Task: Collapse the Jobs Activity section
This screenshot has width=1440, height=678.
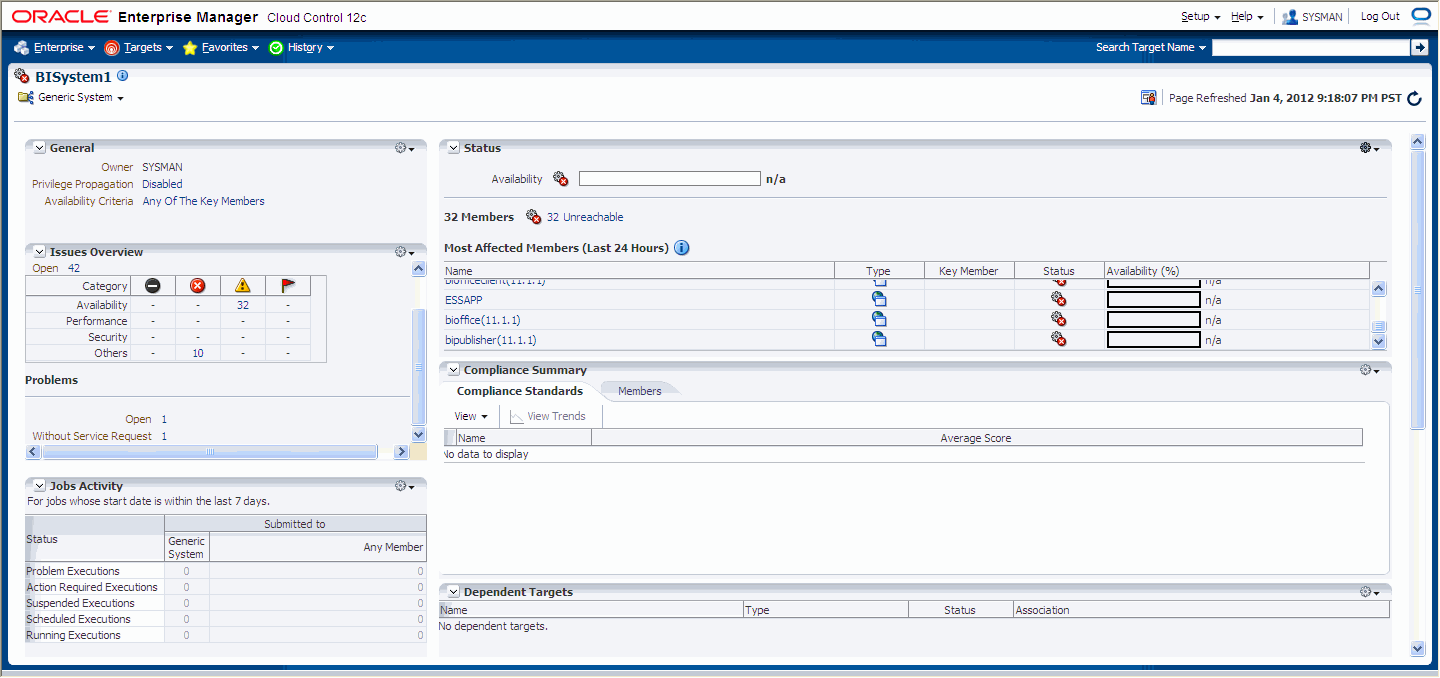Action: pyautogui.click(x=40, y=486)
